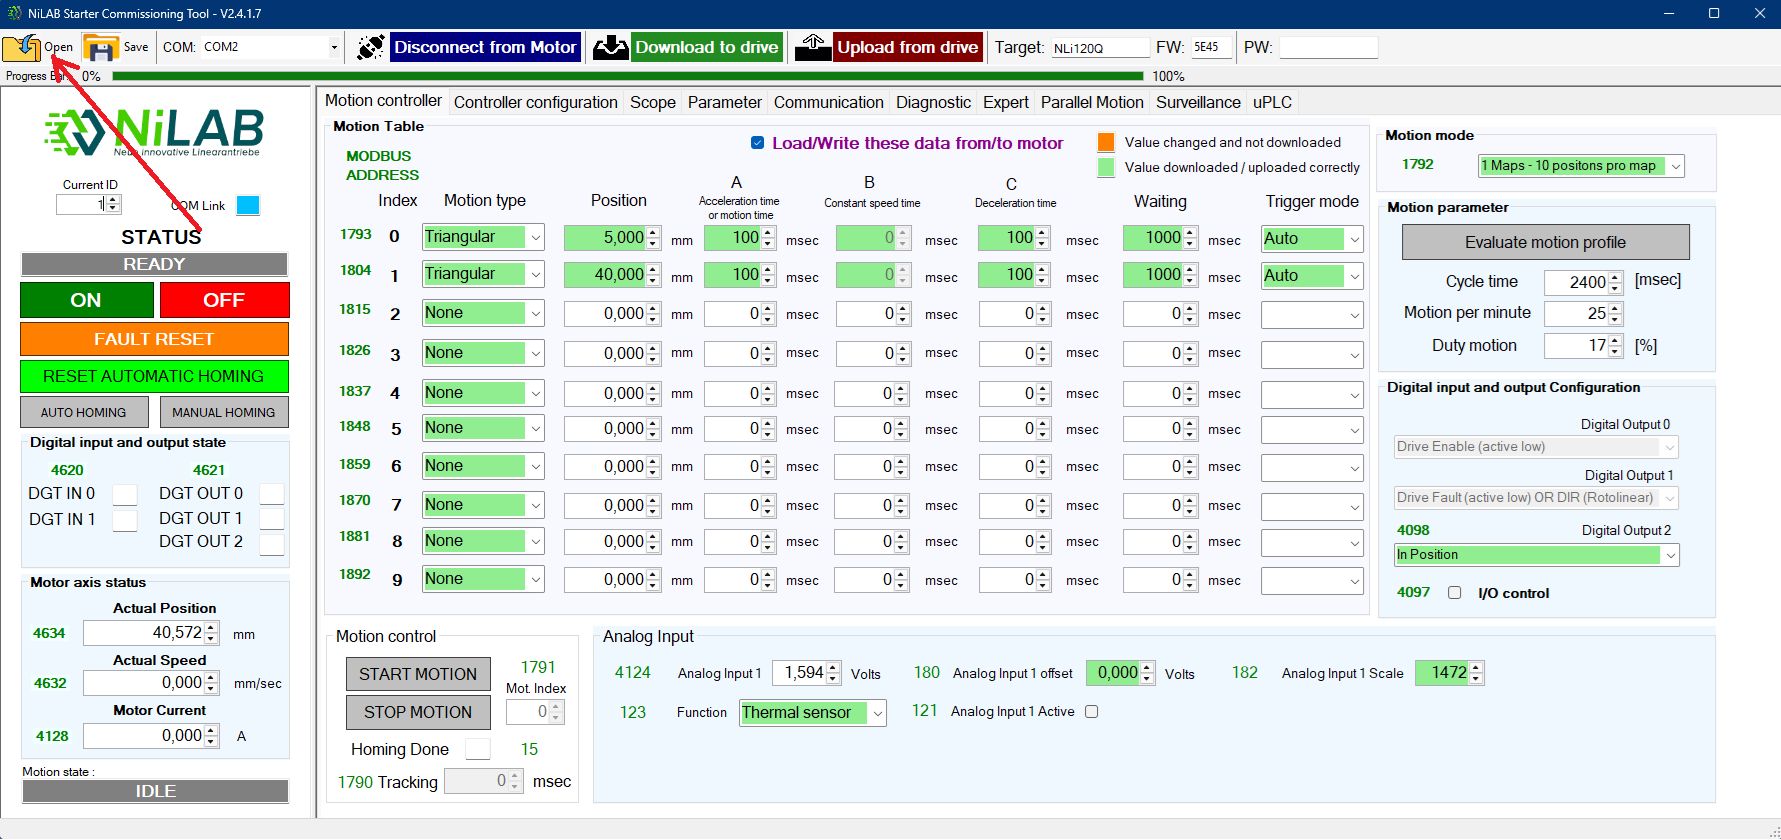Open the Motion mode maps dropdown
The height and width of the screenshot is (840, 1781).
point(1676,166)
